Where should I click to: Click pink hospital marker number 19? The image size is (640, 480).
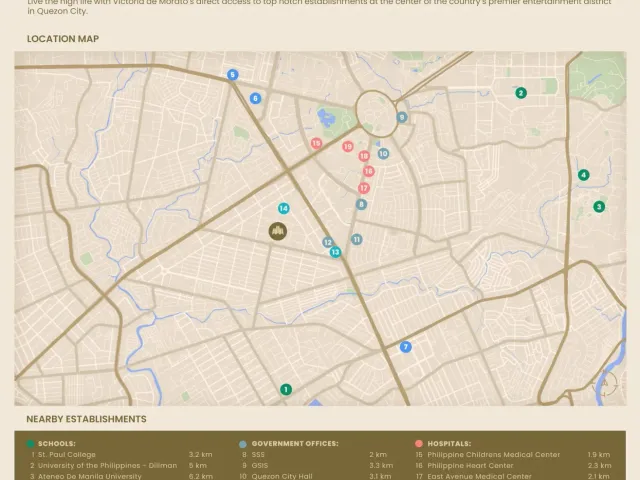(348, 147)
